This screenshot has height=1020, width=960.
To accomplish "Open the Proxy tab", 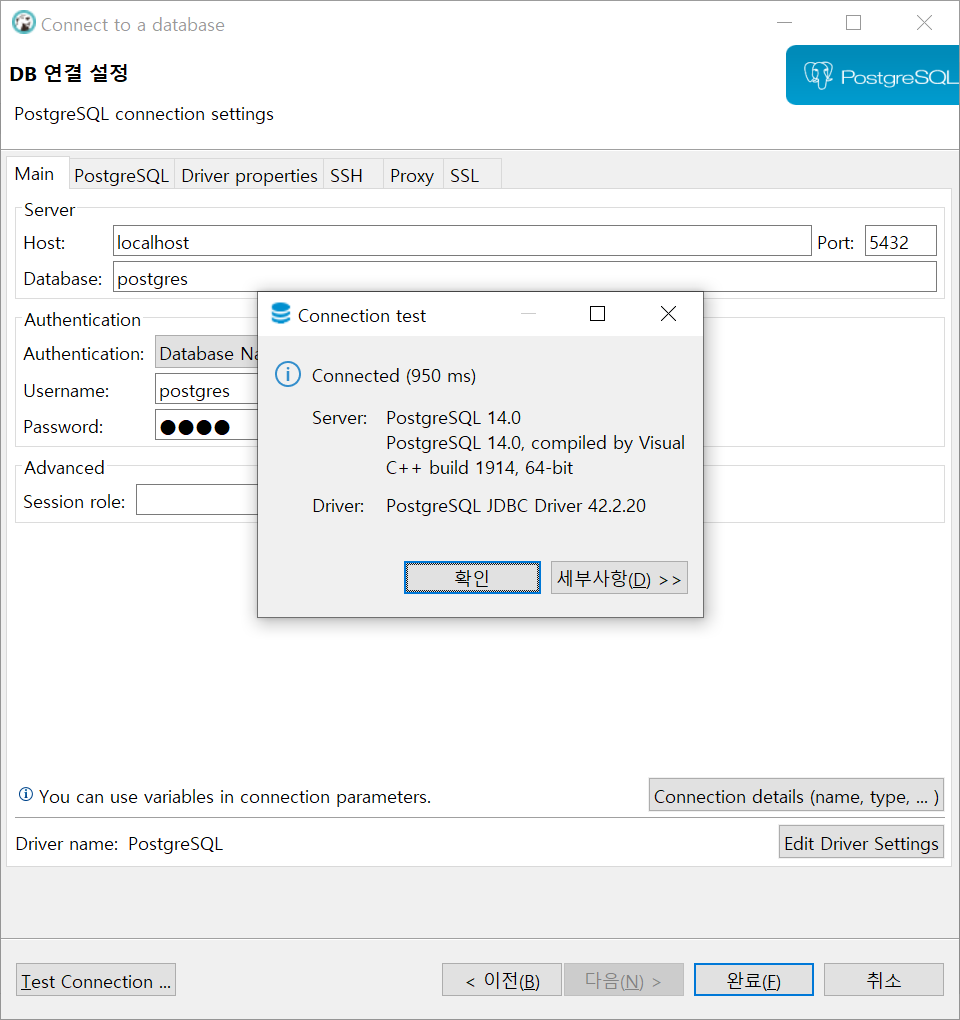I will 412,176.
